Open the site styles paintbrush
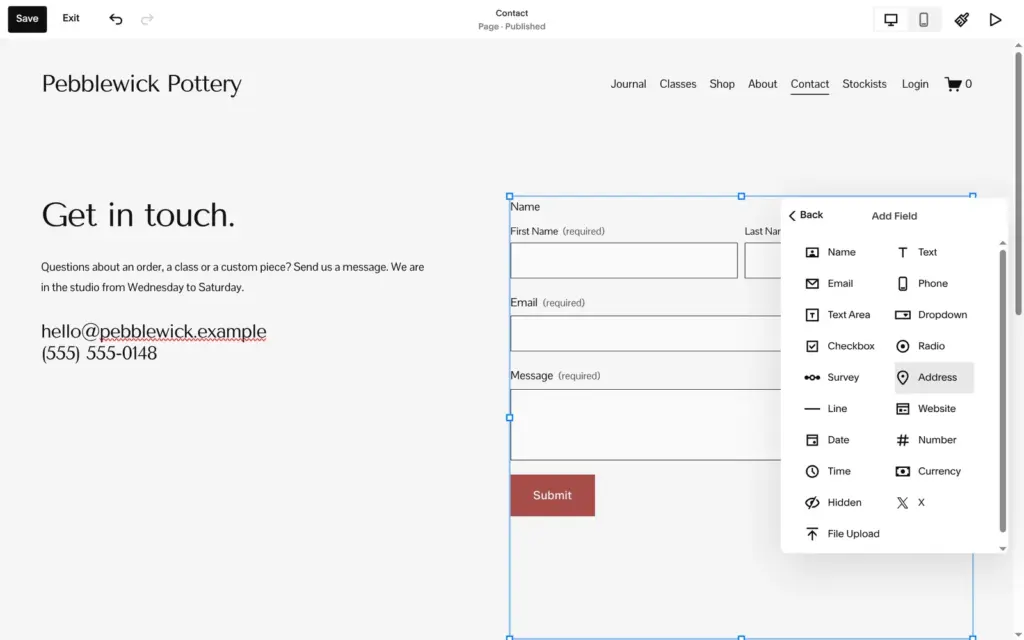Screen dimensions: 1024x640 point(962,20)
